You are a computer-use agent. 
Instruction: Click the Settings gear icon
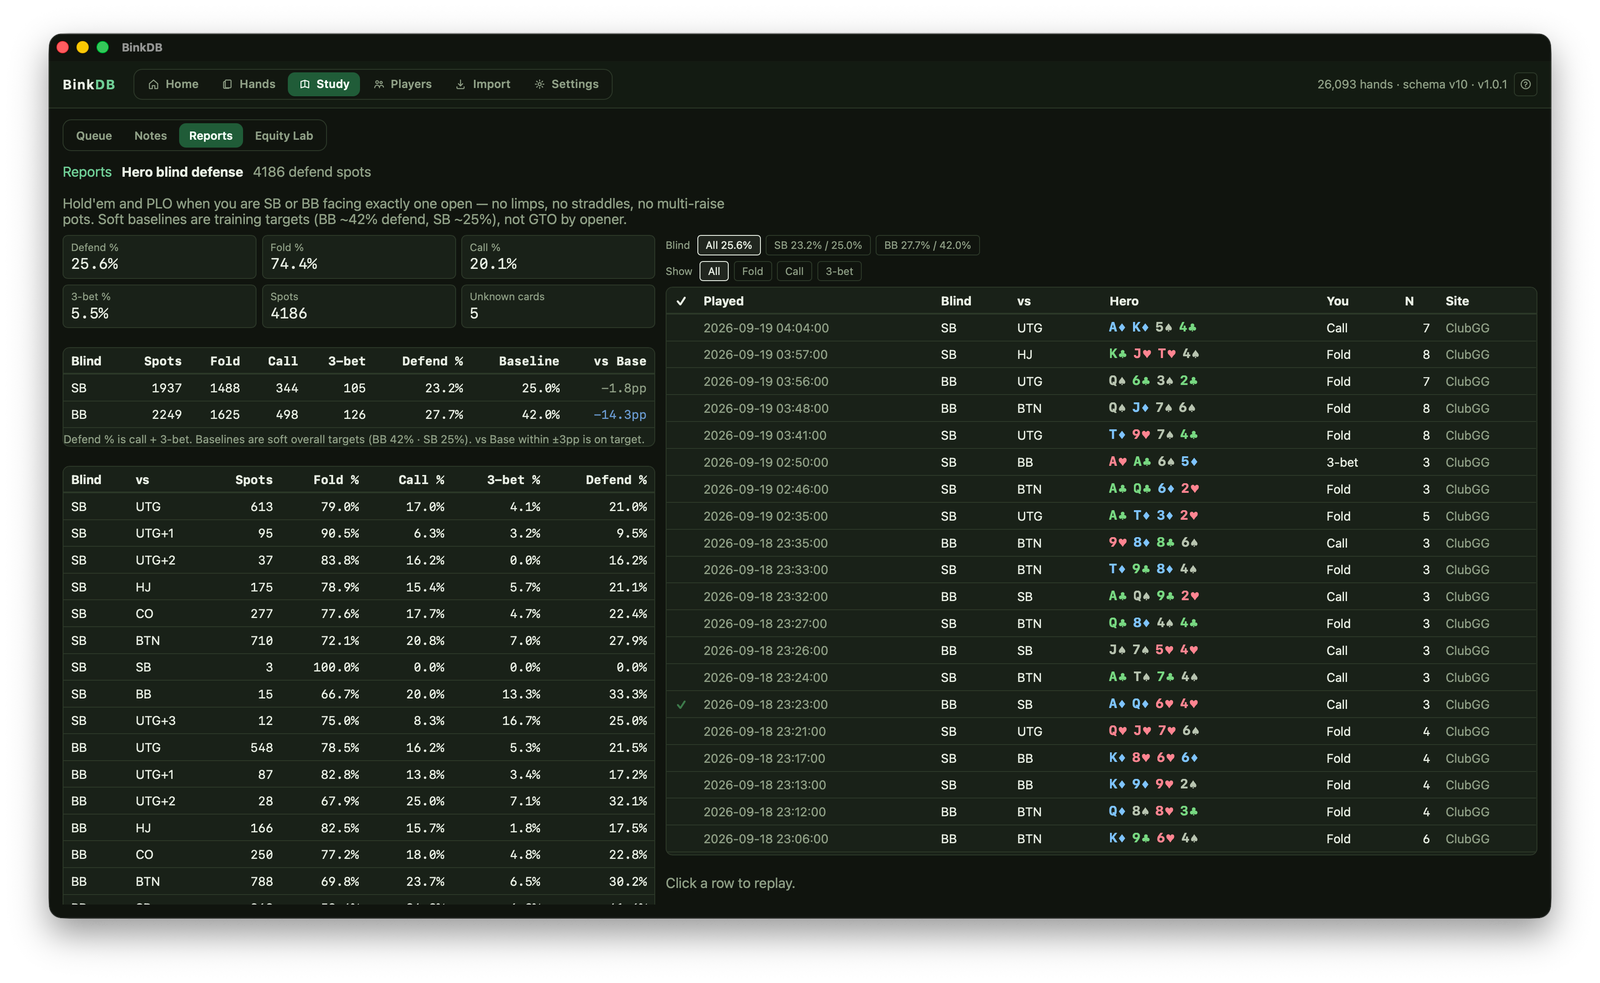click(x=539, y=85)
